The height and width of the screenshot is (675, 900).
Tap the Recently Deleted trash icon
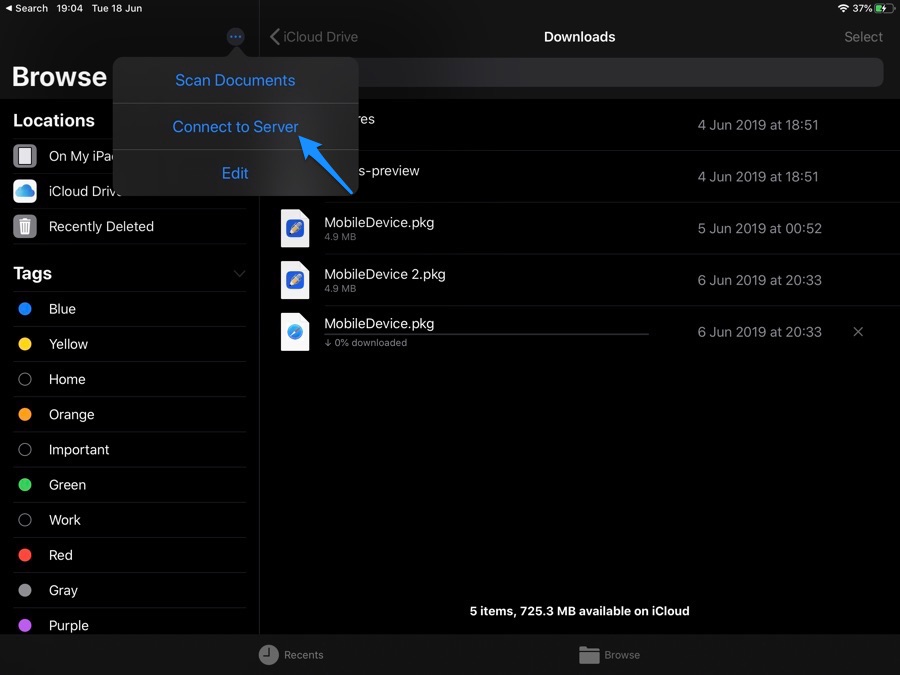25,226
